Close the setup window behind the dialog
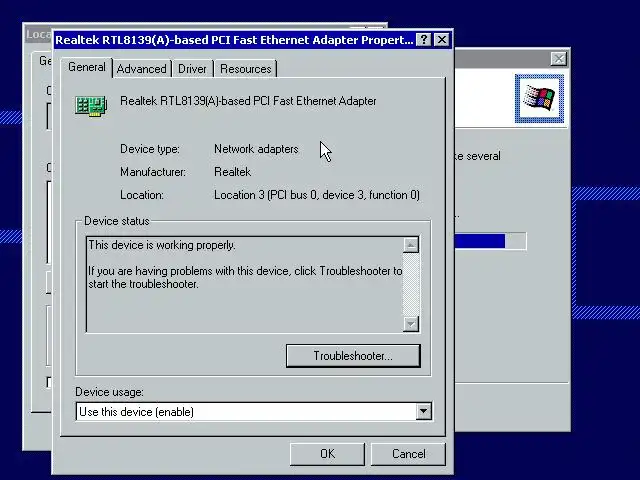The height and width of the screenshot is (480, 640). (558, 59)
